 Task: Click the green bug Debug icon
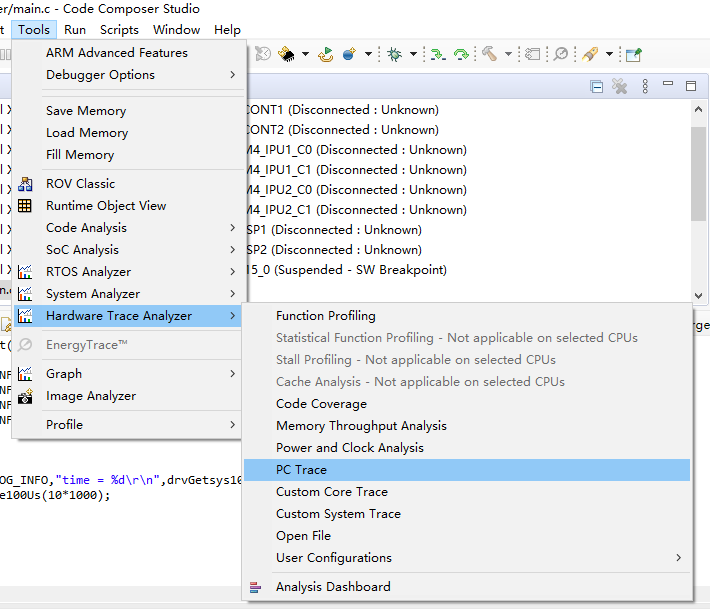[394, 54]
